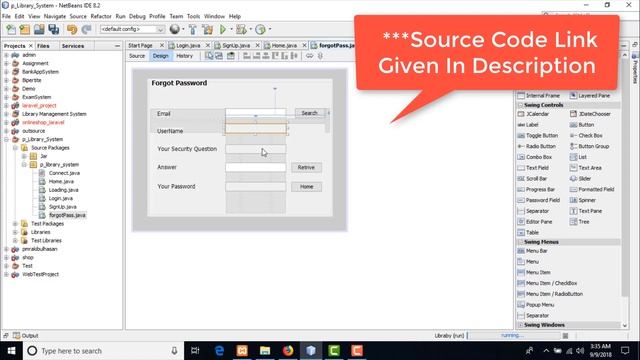The image size is (640, 360).
Task: Click the Email text field in form
Action: pos(256,113)
